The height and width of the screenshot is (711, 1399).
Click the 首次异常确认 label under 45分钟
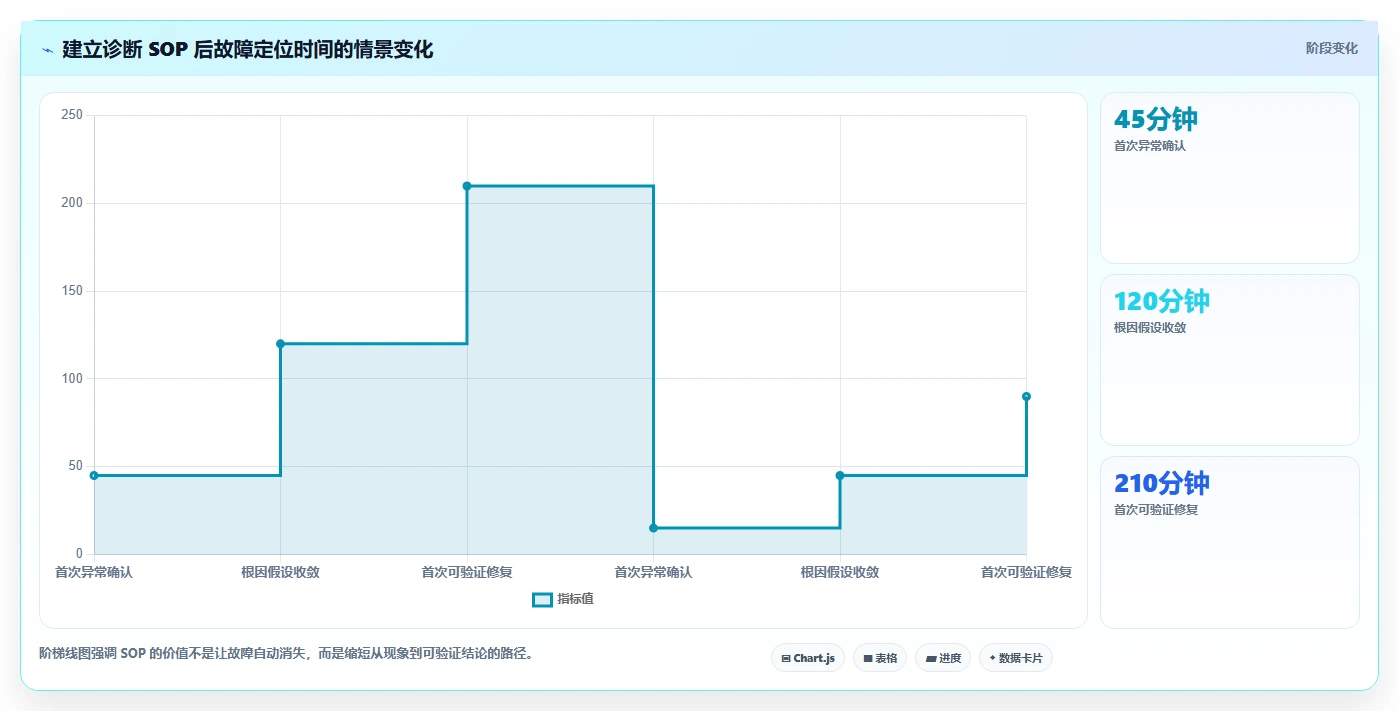pos(1150,146)
